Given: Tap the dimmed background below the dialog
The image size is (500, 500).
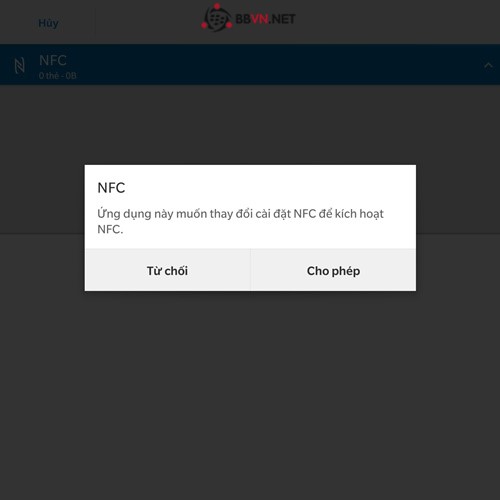Looking at the screenshot, I should coord(250,393).
